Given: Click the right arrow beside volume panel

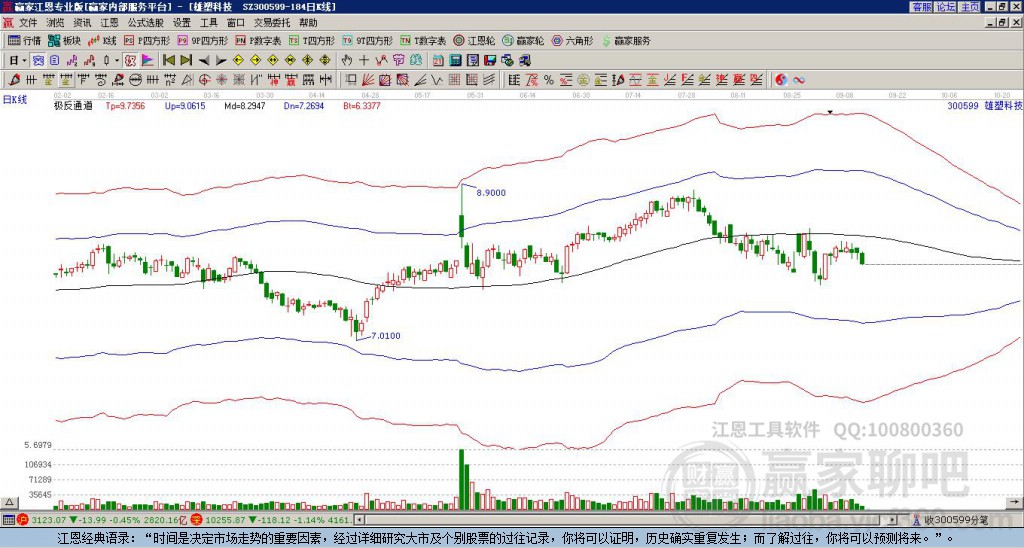Looking at the screenshot, I should pyautogui.click(x=1016, y=502).
